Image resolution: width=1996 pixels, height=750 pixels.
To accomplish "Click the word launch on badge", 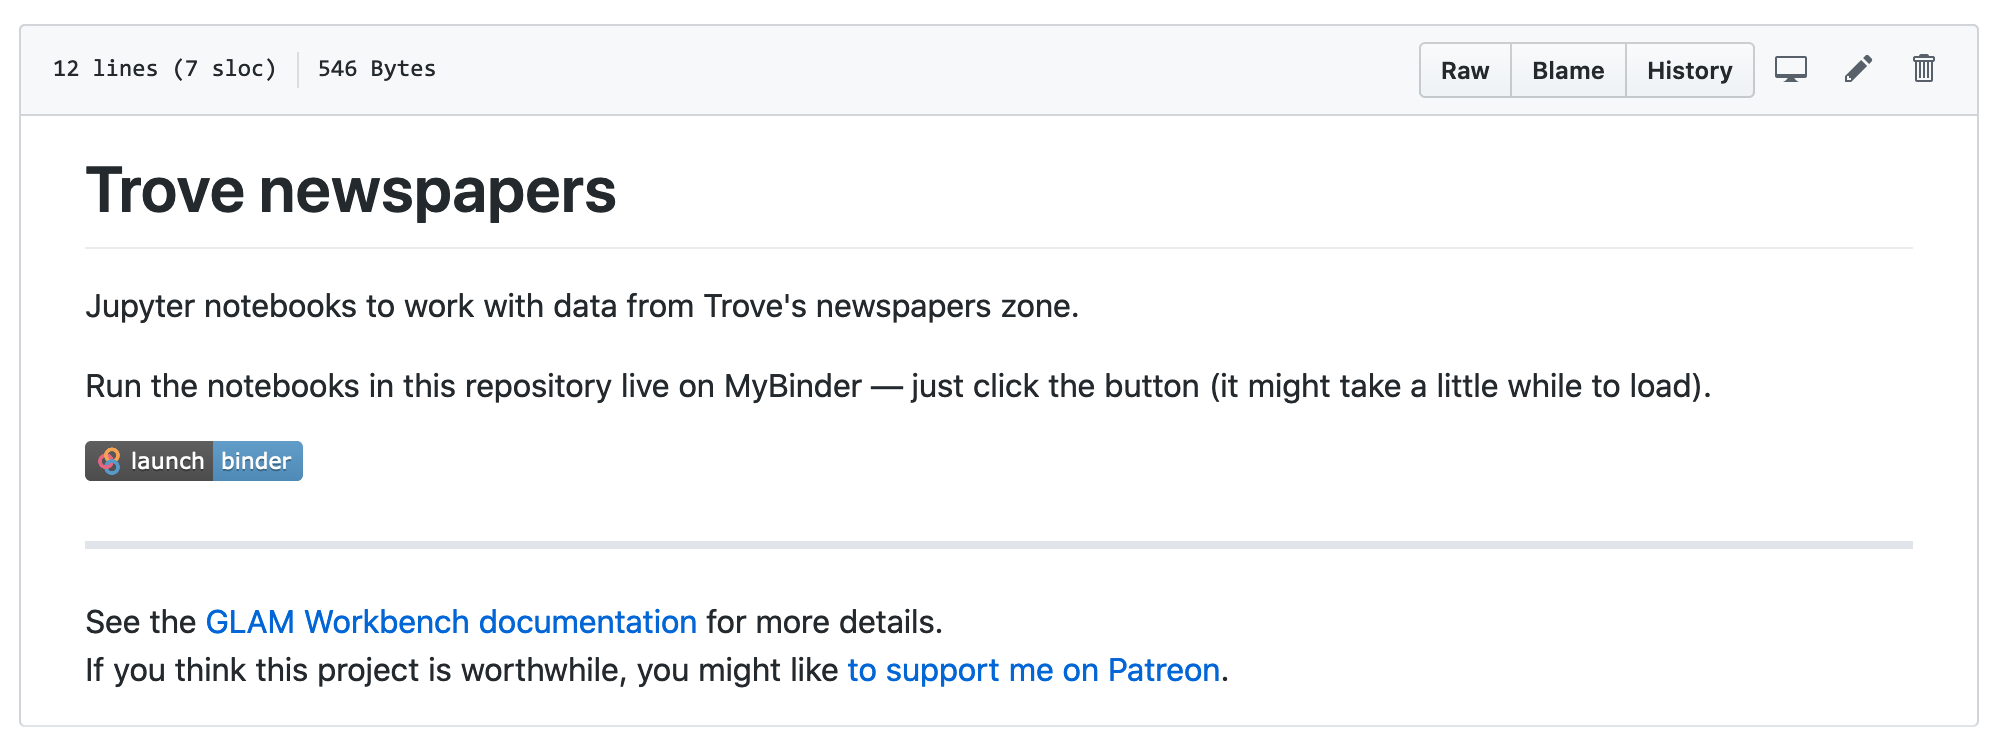I will (167, 461).
